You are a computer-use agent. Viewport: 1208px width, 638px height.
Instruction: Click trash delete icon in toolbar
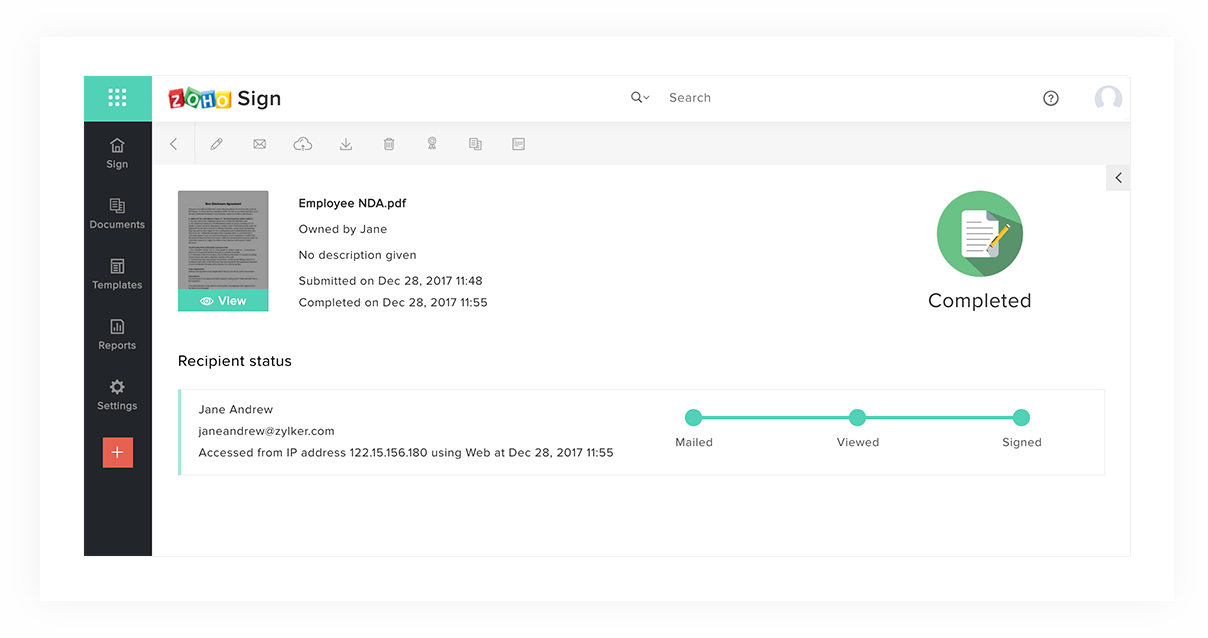point(389,144)
